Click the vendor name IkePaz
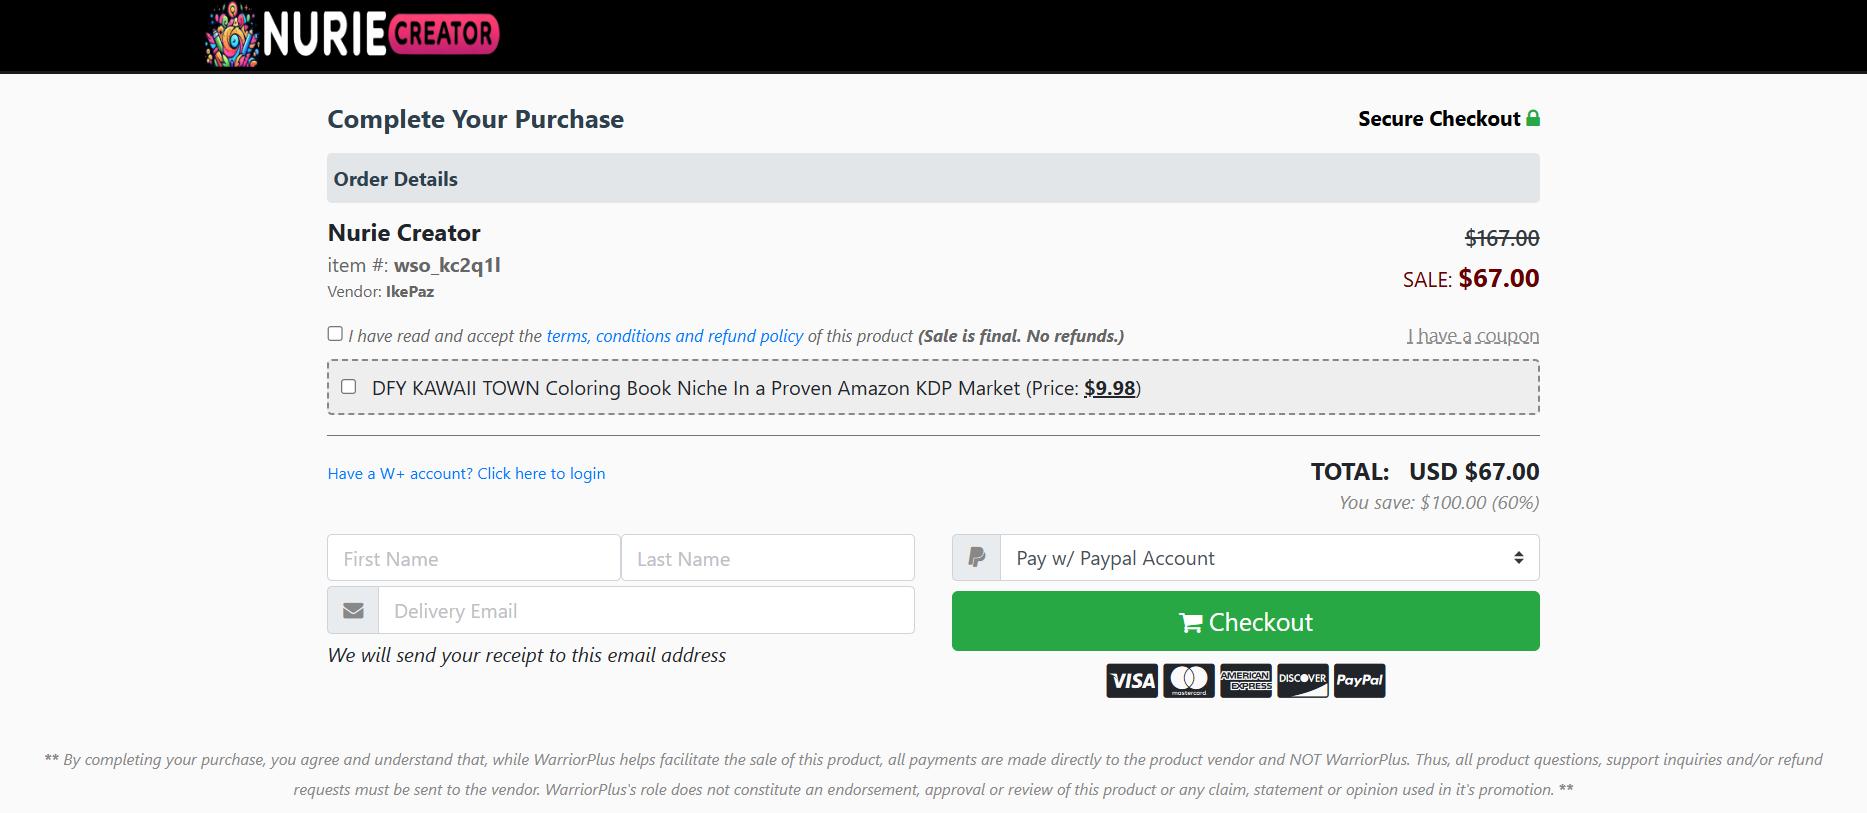 tap(410, 292)
